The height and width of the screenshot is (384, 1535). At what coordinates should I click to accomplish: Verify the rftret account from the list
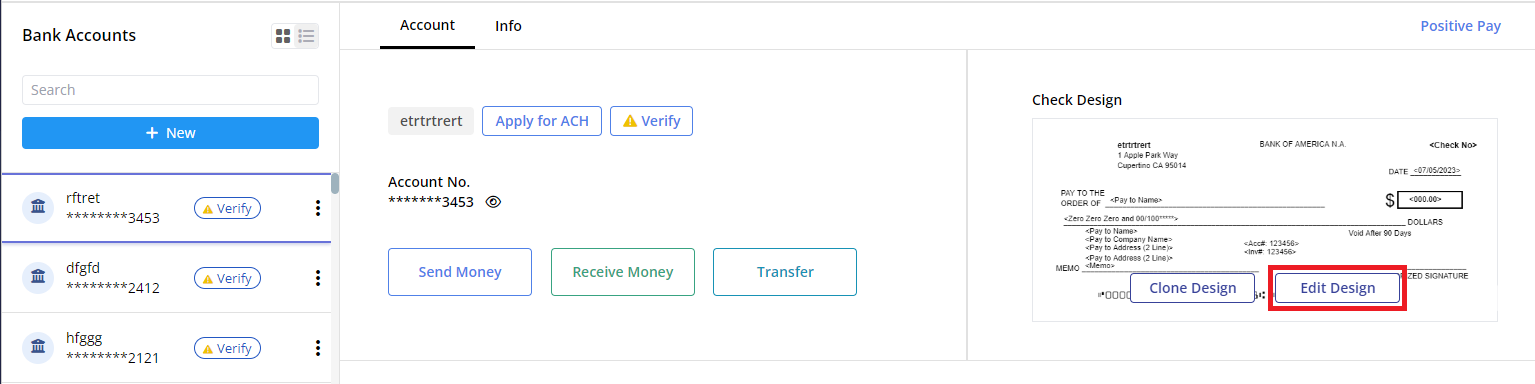tap(227, 208)
